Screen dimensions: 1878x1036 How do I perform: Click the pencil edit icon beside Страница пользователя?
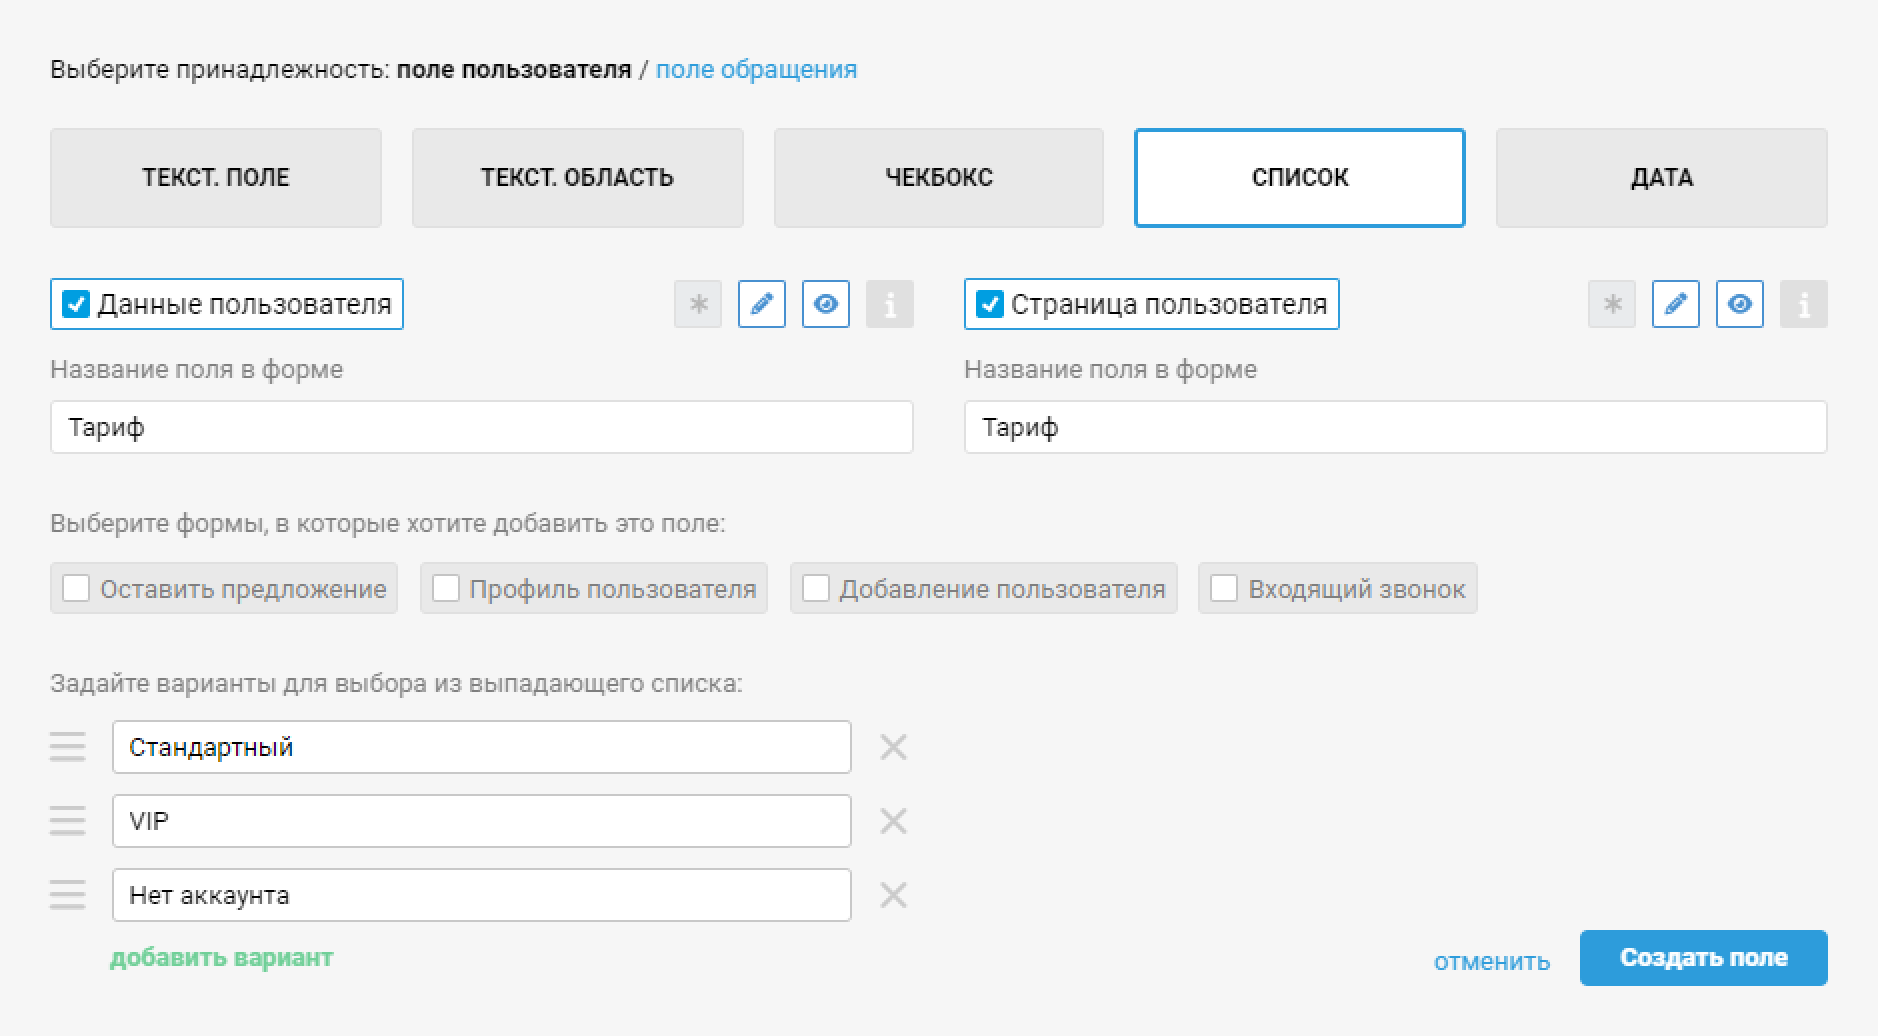tap(1676, 304)
